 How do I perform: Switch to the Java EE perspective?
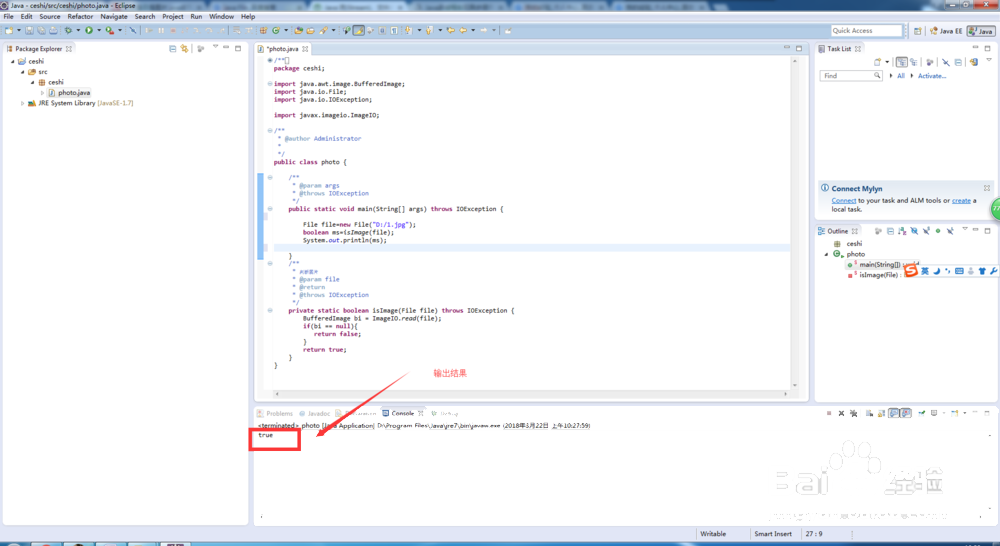coord(946,31)
